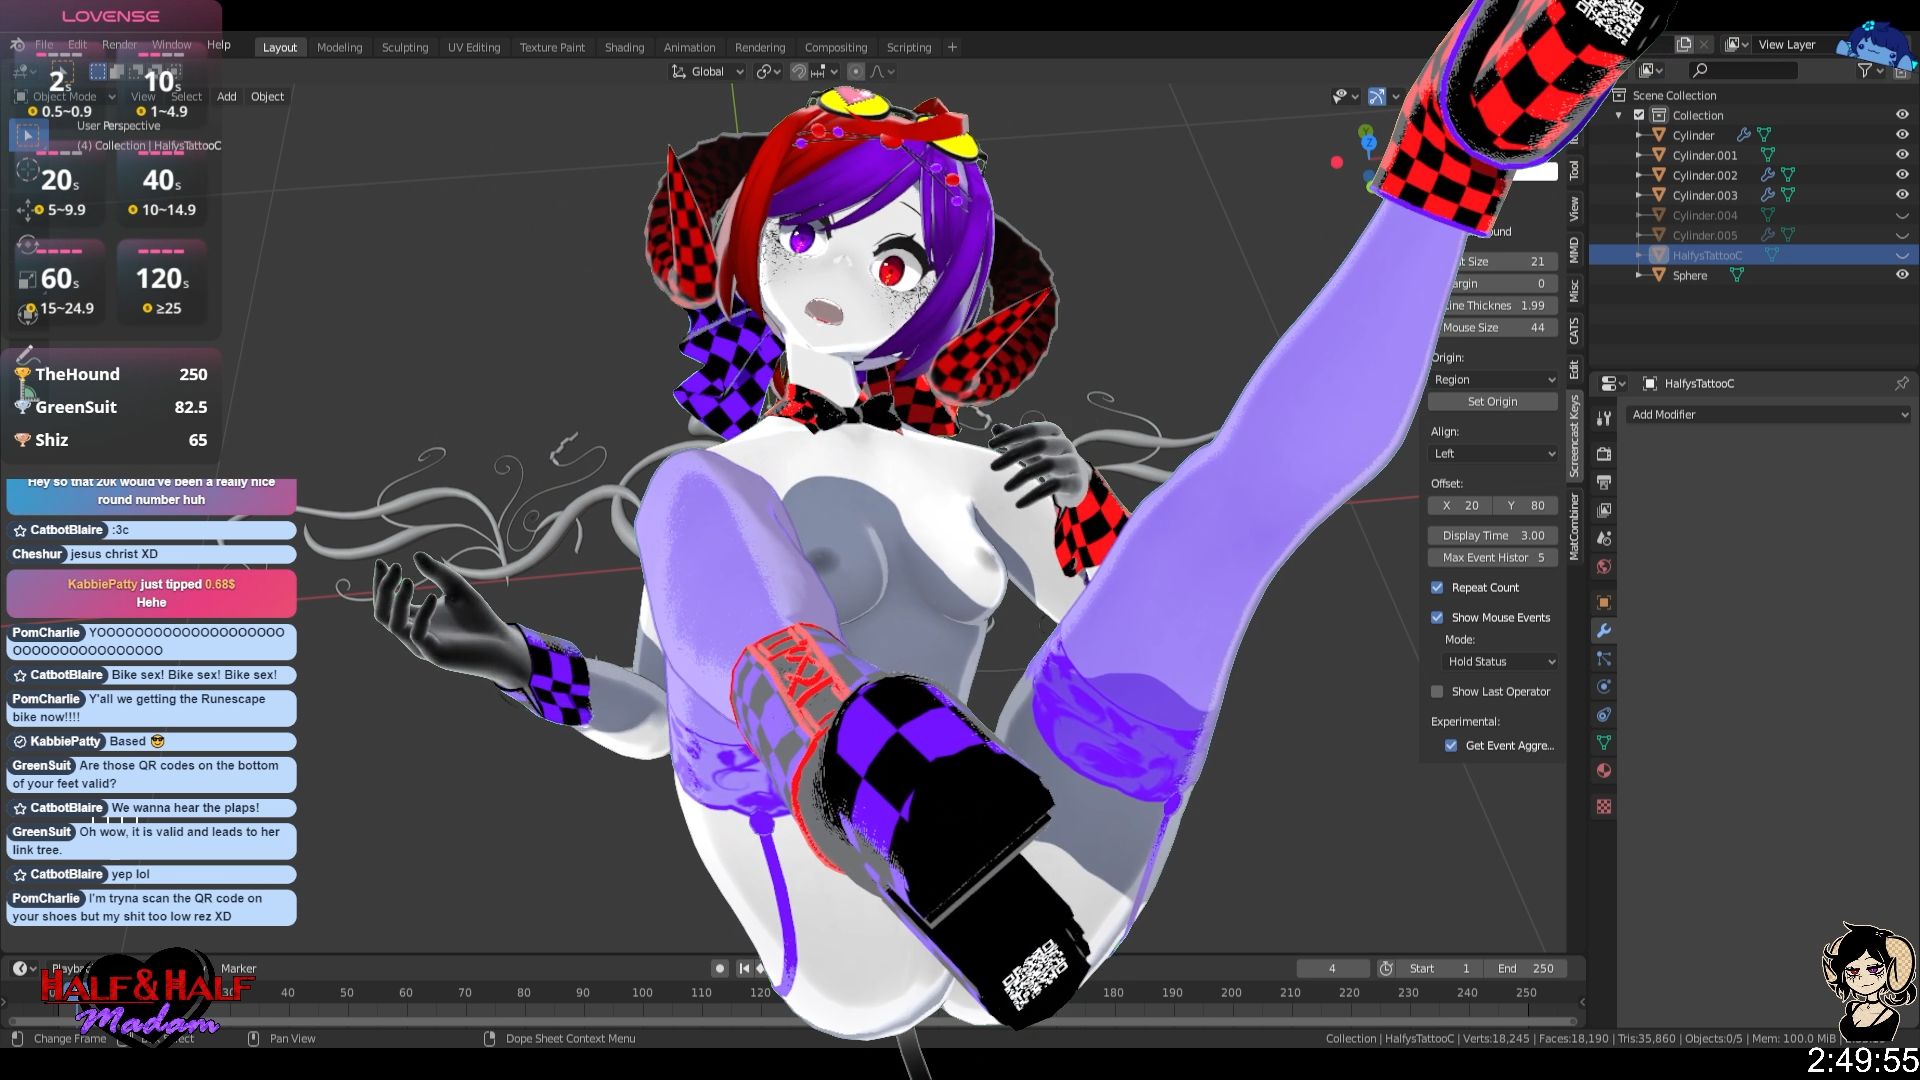The height and width of the screenshot is (1080, 1920).
Task: Hide Sphere via its eye icon
Action: (x=1902, y=275)
